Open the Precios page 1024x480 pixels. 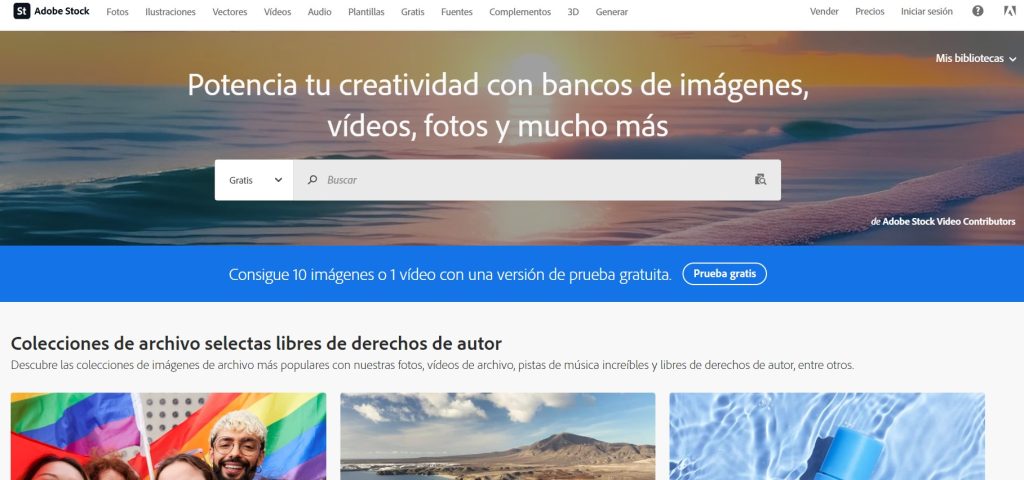(x=870, y=12)
